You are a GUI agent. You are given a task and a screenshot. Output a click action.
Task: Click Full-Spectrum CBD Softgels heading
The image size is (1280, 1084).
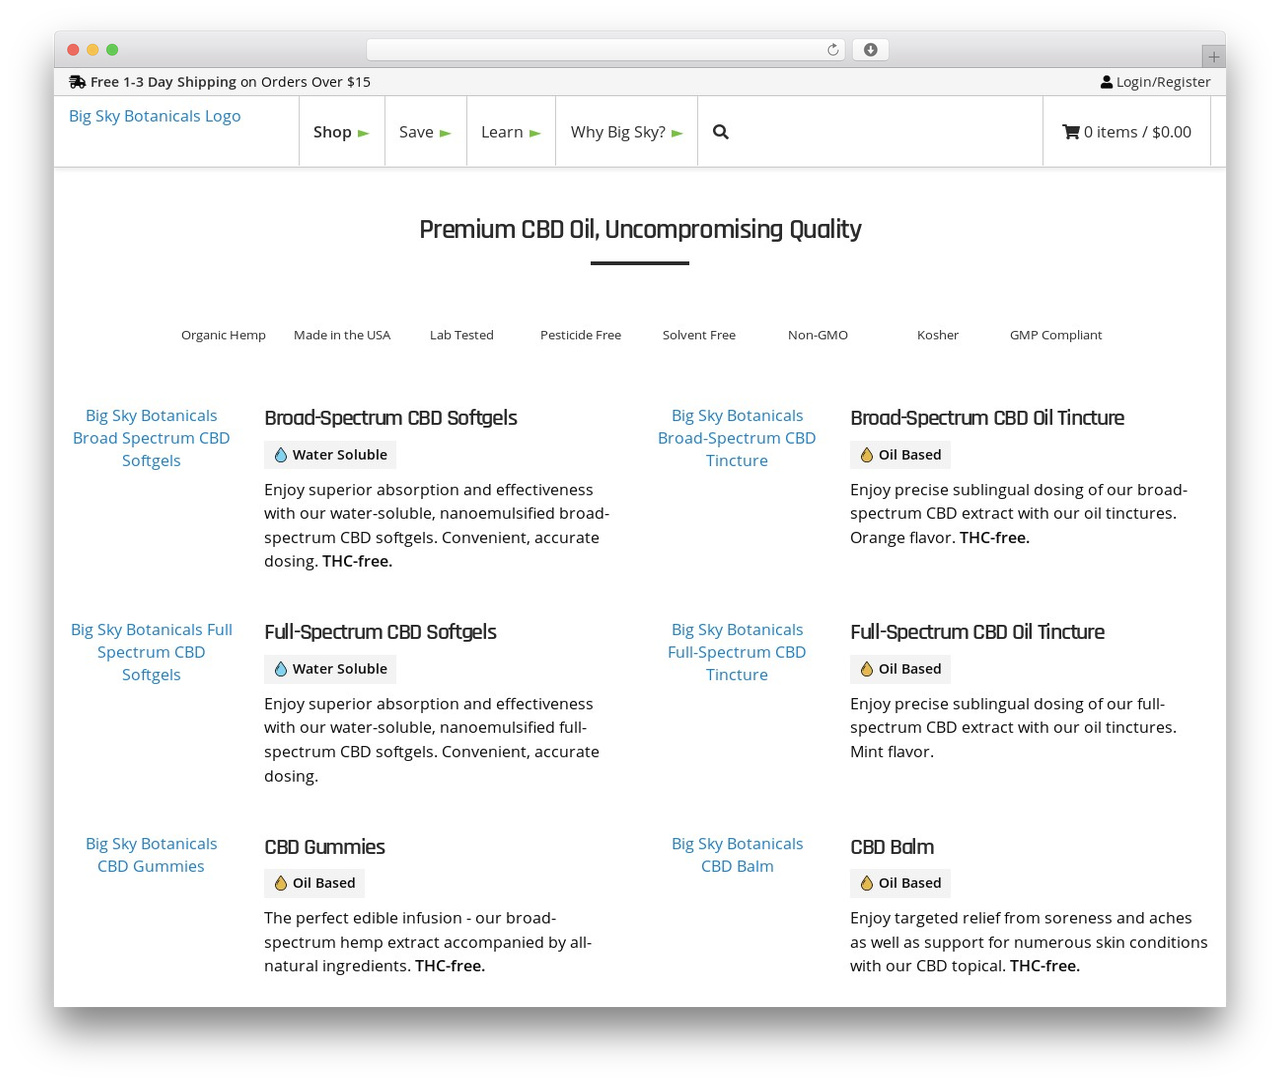(380, 632)
